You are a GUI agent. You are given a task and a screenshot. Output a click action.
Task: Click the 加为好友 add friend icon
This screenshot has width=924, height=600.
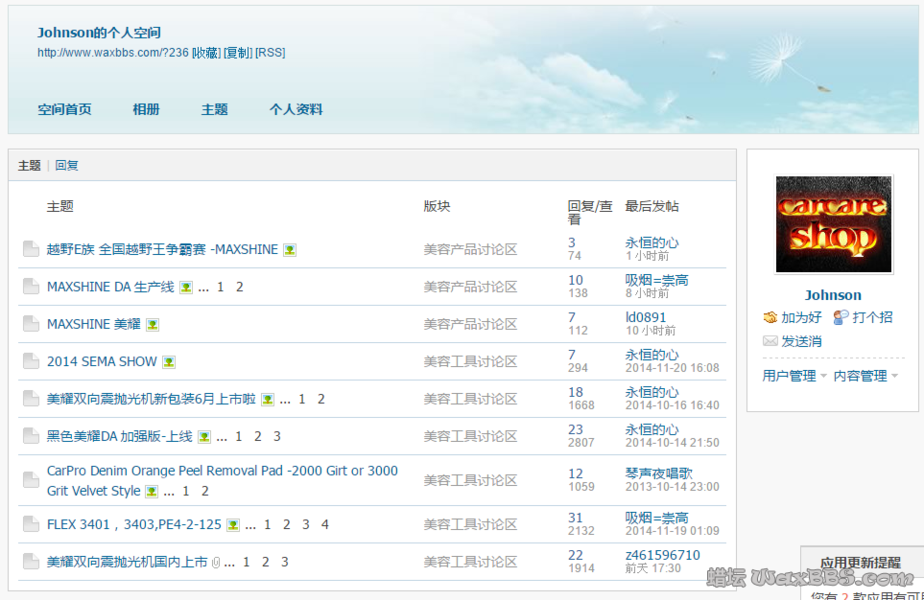770,317
